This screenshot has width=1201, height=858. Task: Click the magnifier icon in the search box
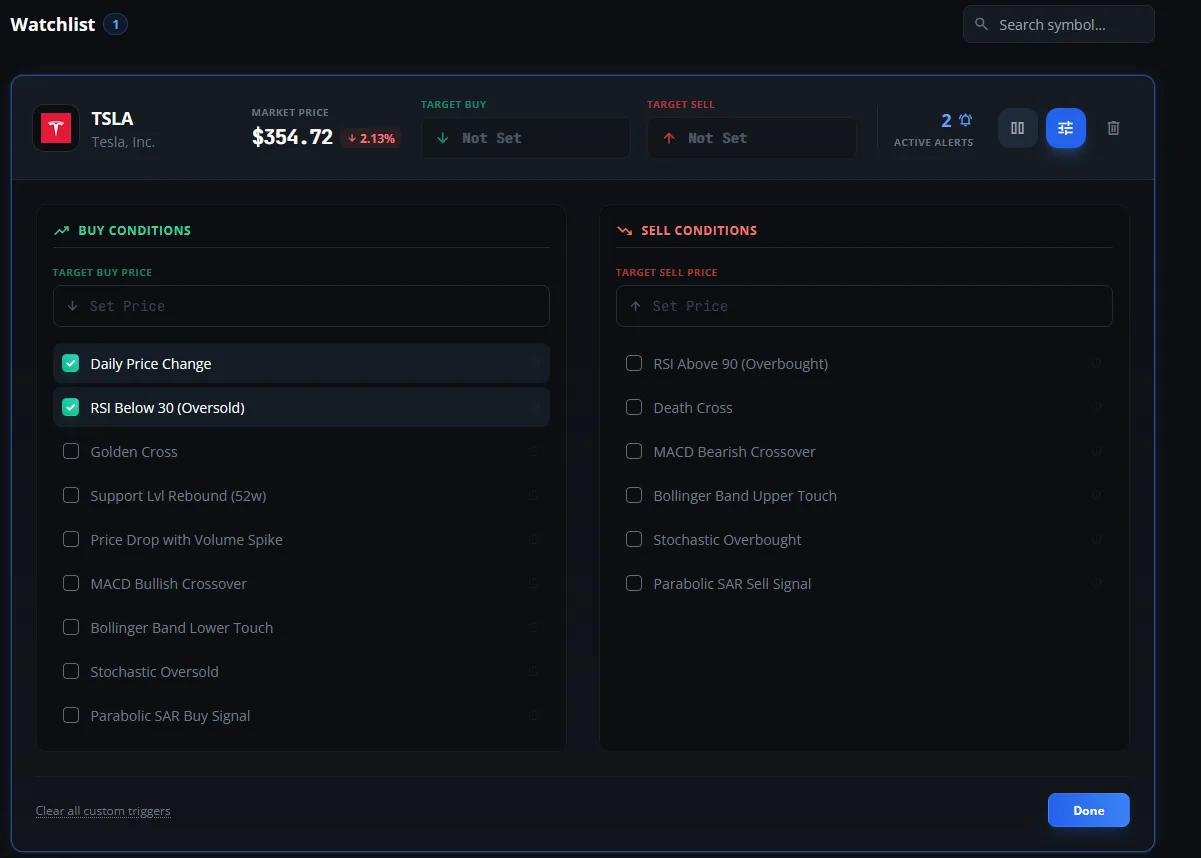click(981, 24)
